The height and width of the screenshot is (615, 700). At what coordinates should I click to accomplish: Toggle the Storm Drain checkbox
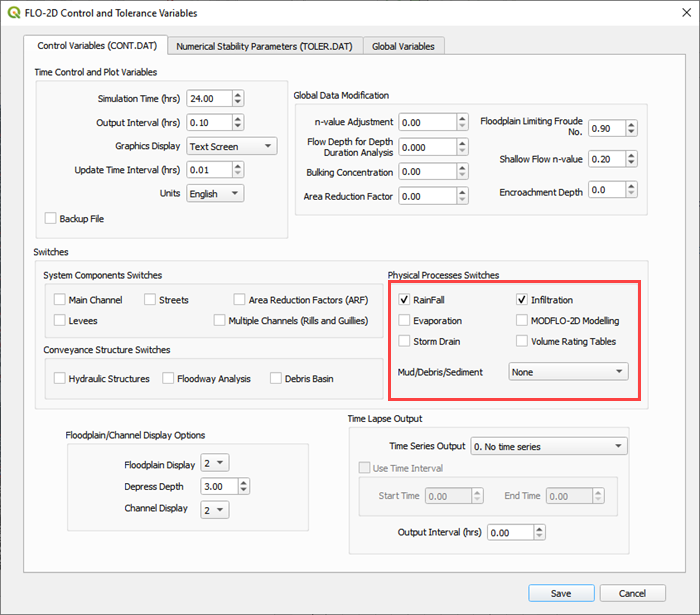click(404, 342)
